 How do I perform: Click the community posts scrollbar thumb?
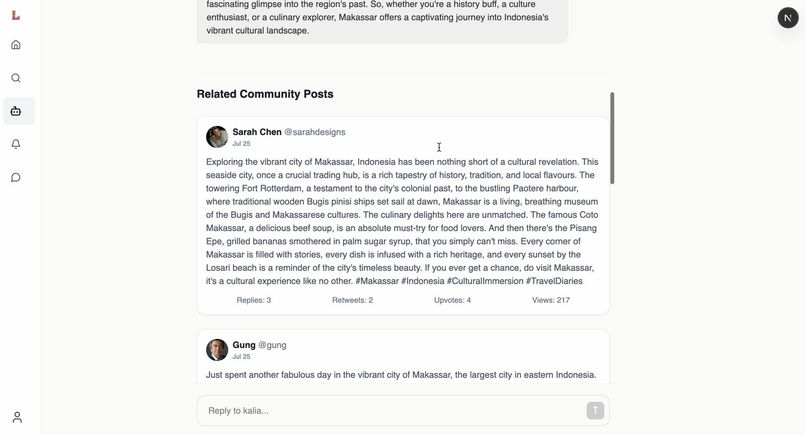click(x=612, y=138)
